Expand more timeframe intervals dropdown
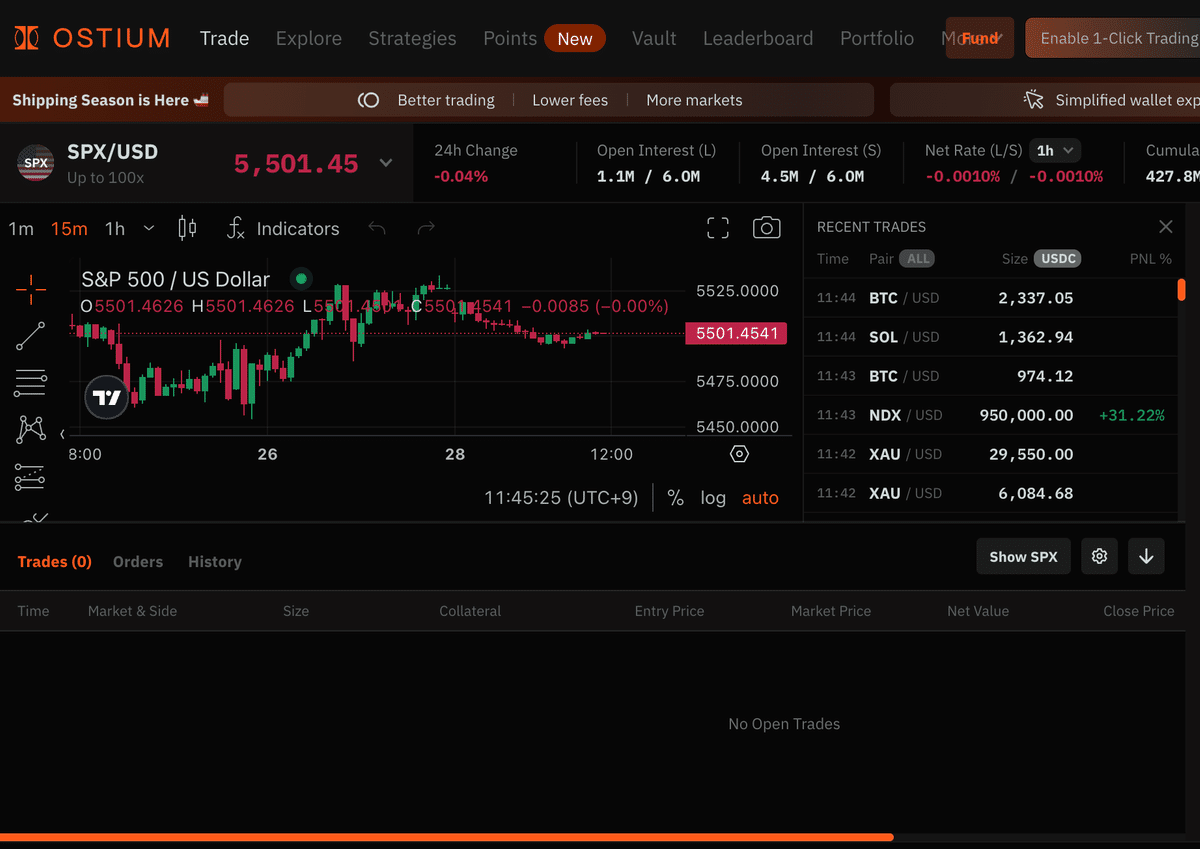 (x=149, y=228)
